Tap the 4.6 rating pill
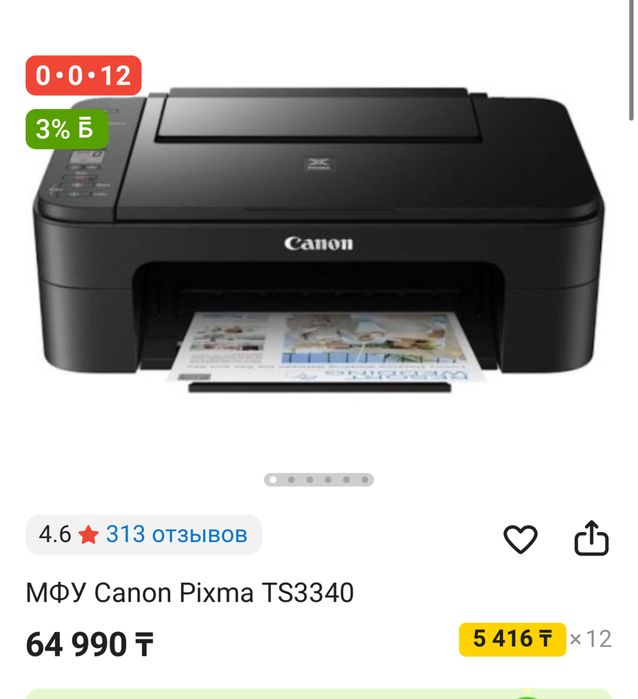Viewport: 638px width, 699px height. pos(144,535)
